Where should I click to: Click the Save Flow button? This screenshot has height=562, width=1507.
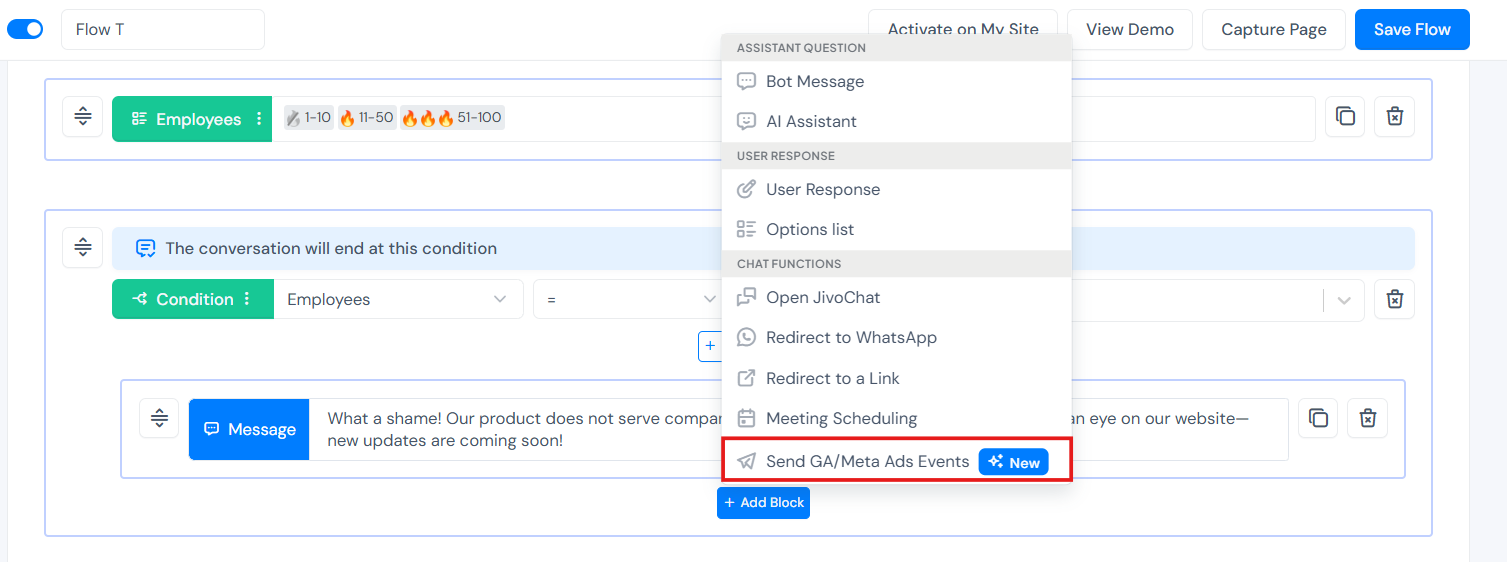pos(1411,29)
